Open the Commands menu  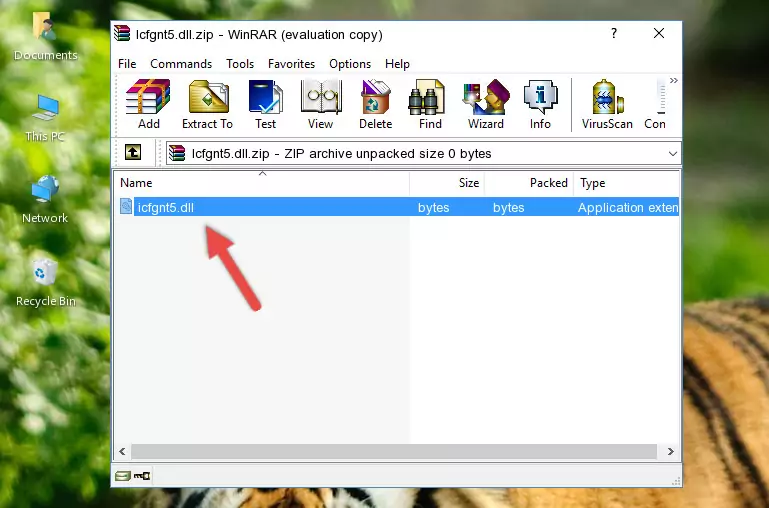click(181, 64)
